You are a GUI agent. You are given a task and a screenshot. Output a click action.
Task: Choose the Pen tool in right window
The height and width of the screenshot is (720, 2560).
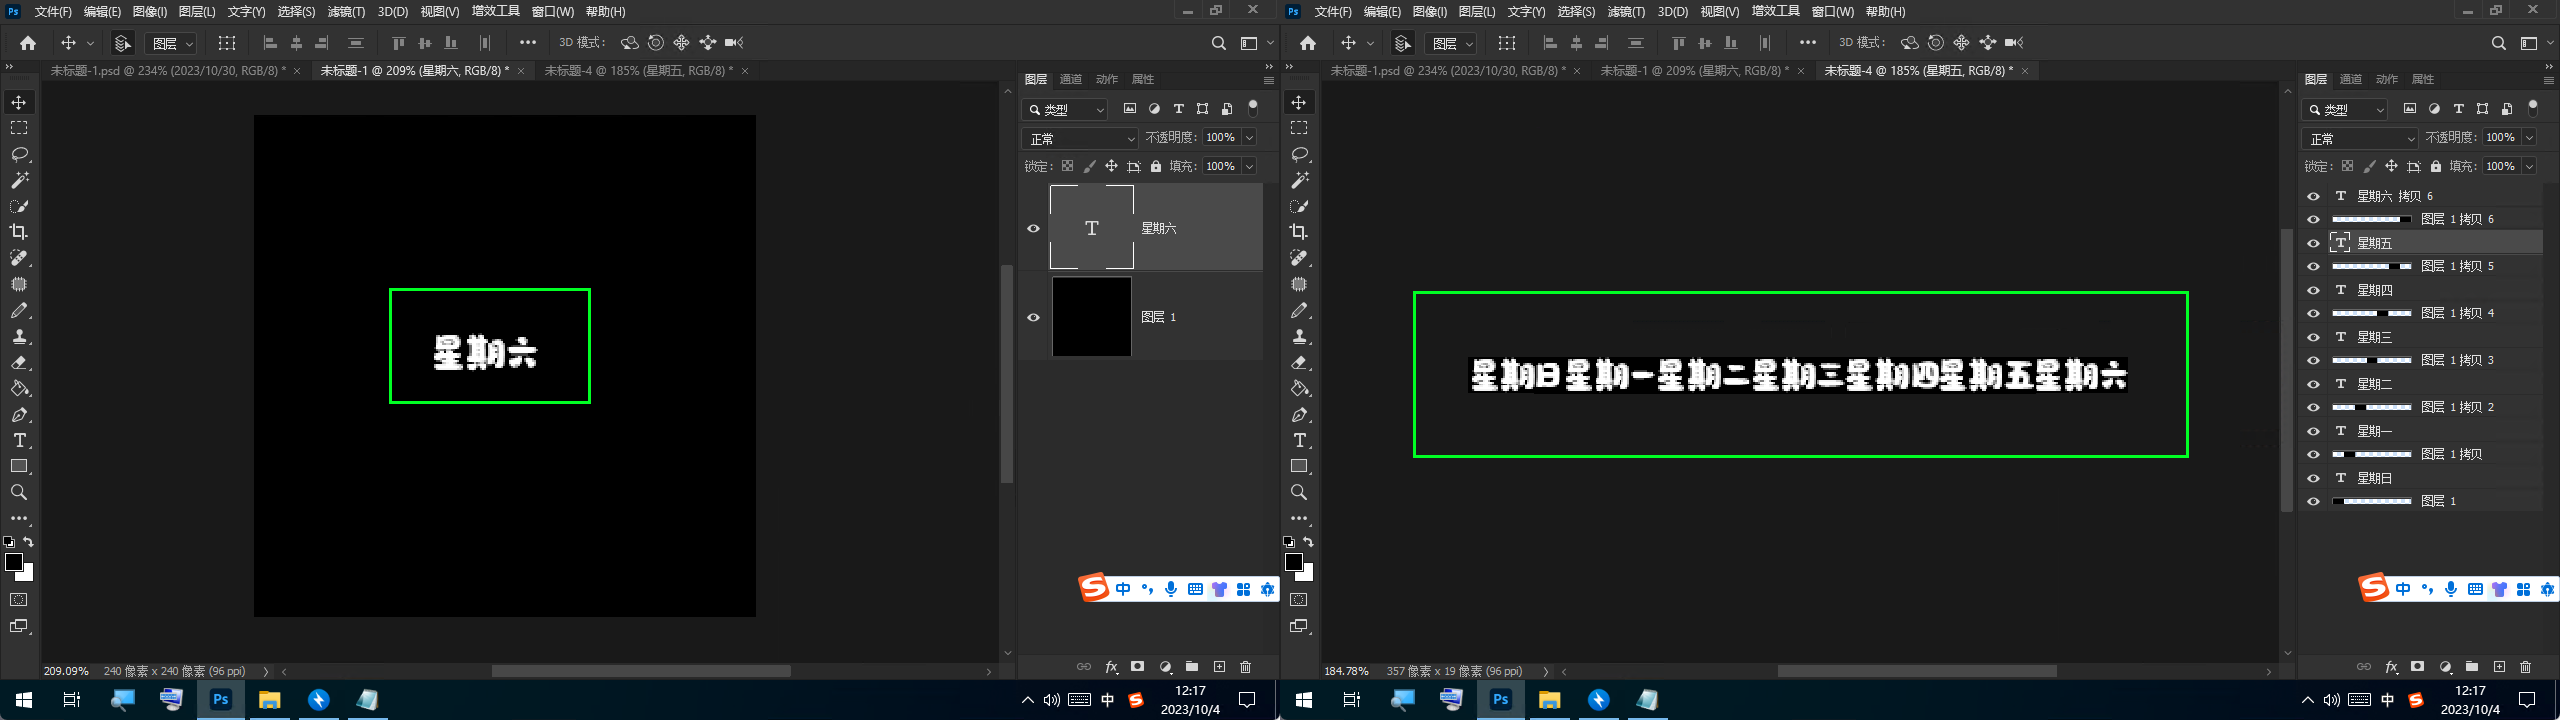1299,414
